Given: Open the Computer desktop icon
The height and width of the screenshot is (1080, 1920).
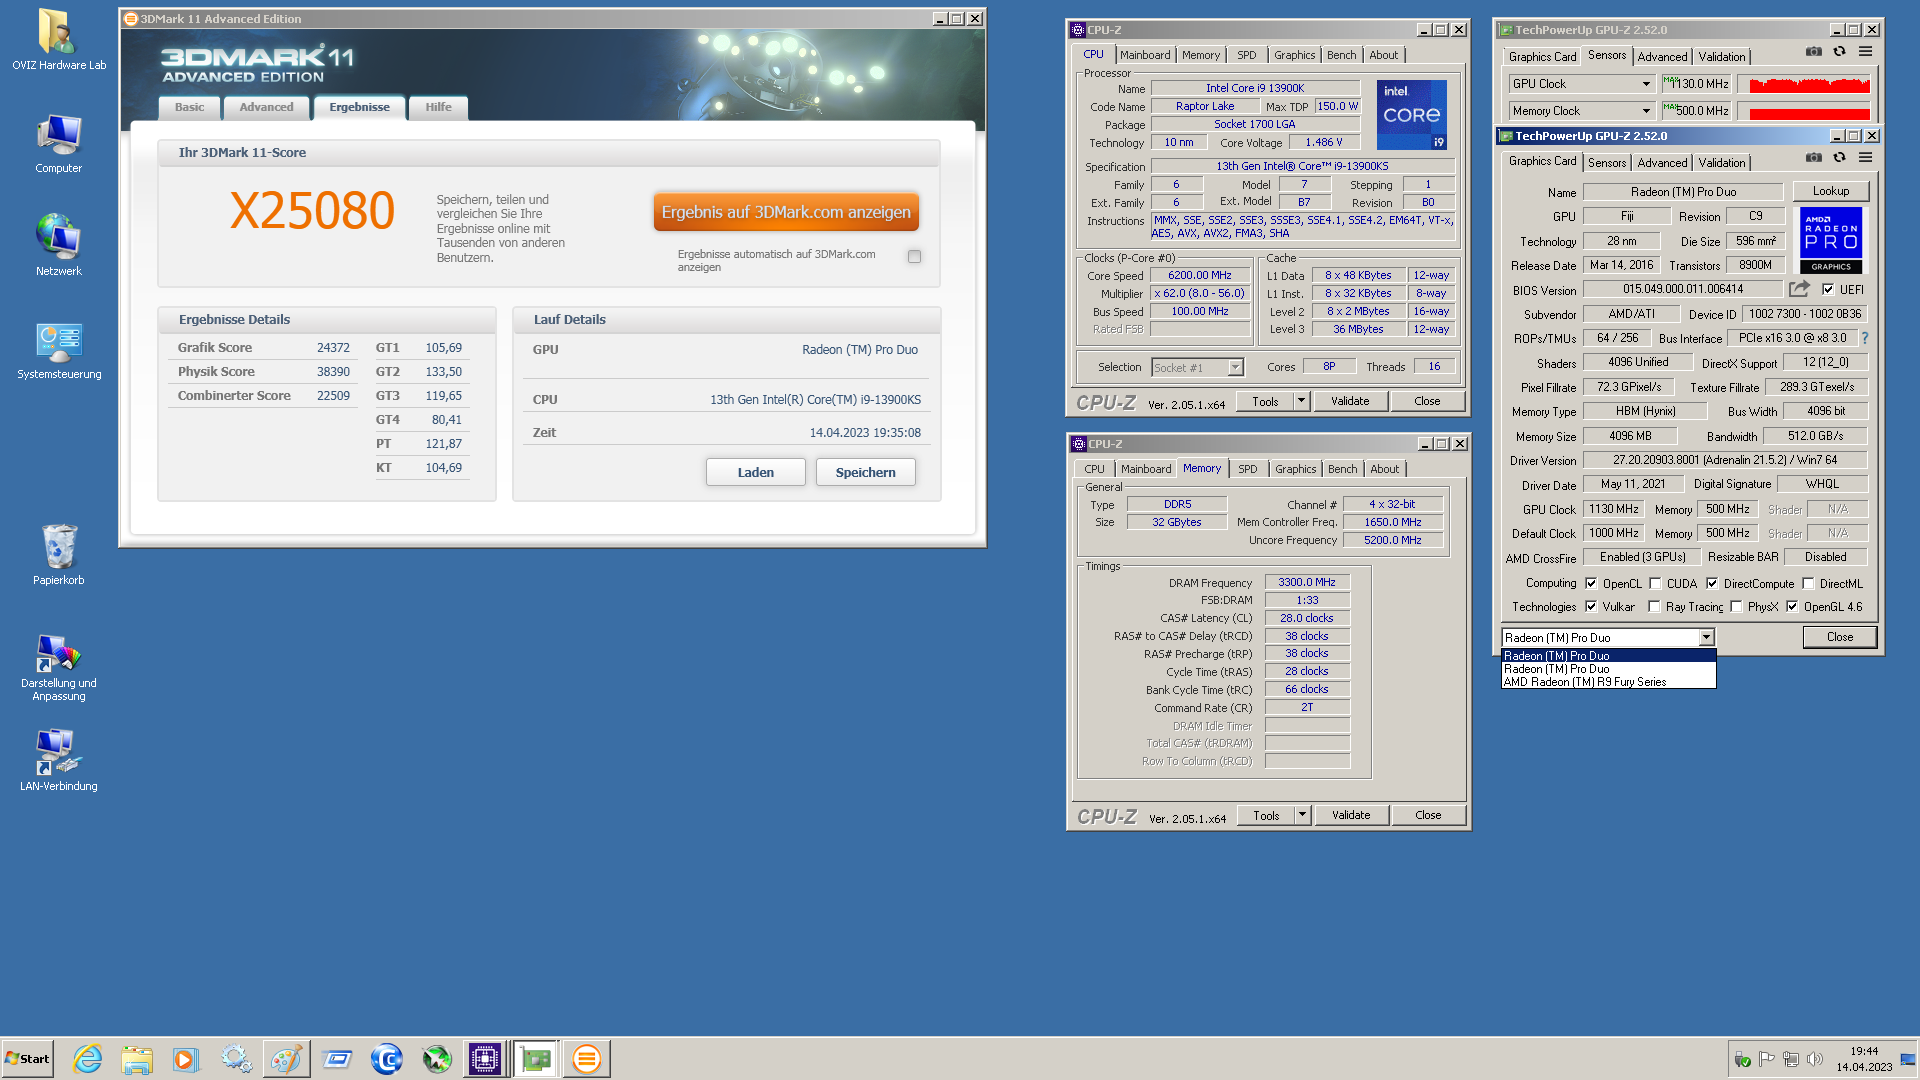Looking at the screenshot, I should tap(58, 143).
